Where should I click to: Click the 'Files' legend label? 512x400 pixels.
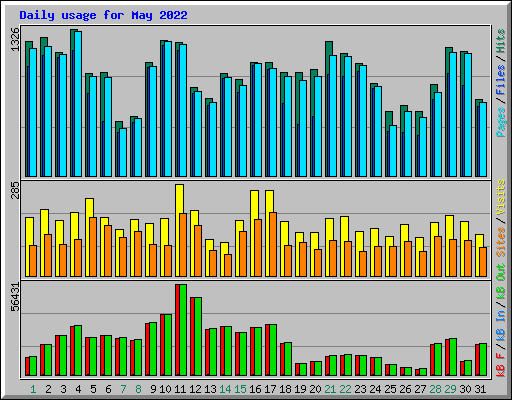pos(501,80)
